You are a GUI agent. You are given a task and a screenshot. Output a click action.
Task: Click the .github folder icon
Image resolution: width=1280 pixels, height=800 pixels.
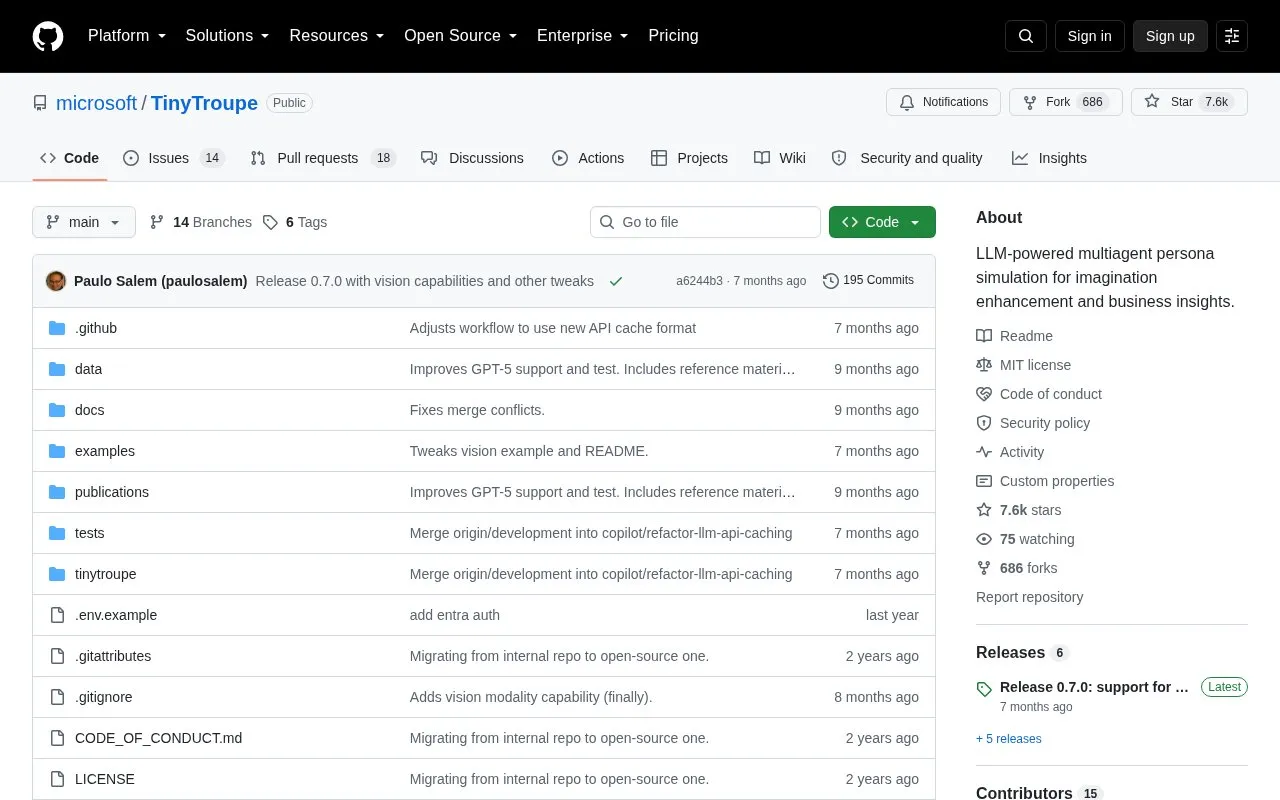(57, 328)
